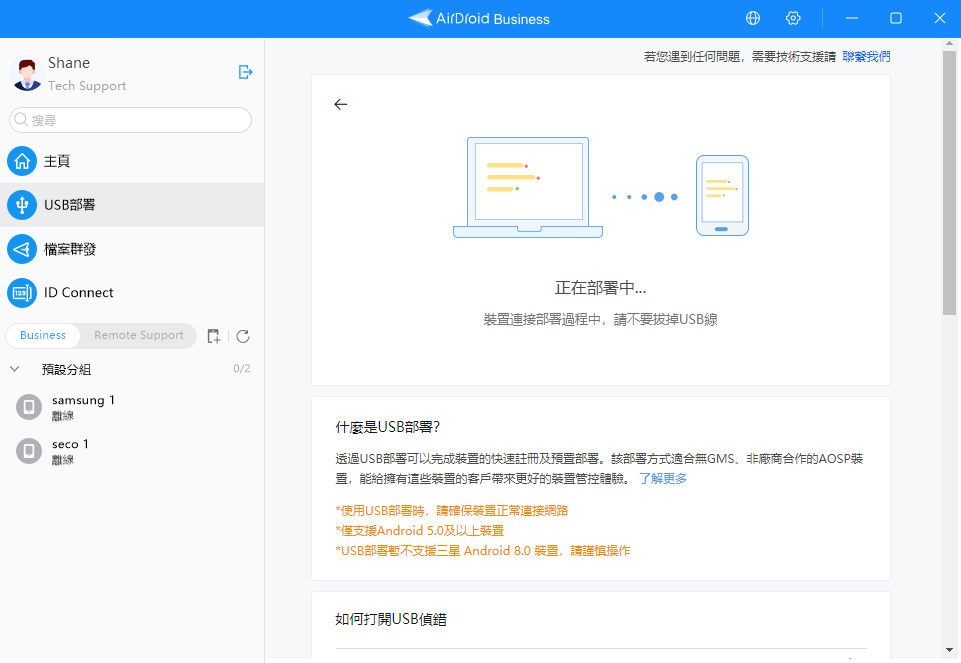Screen dimensions: 961x663
Task: Click the 如何打開USB偵錯 heading
Action: [x=390, y=619]
